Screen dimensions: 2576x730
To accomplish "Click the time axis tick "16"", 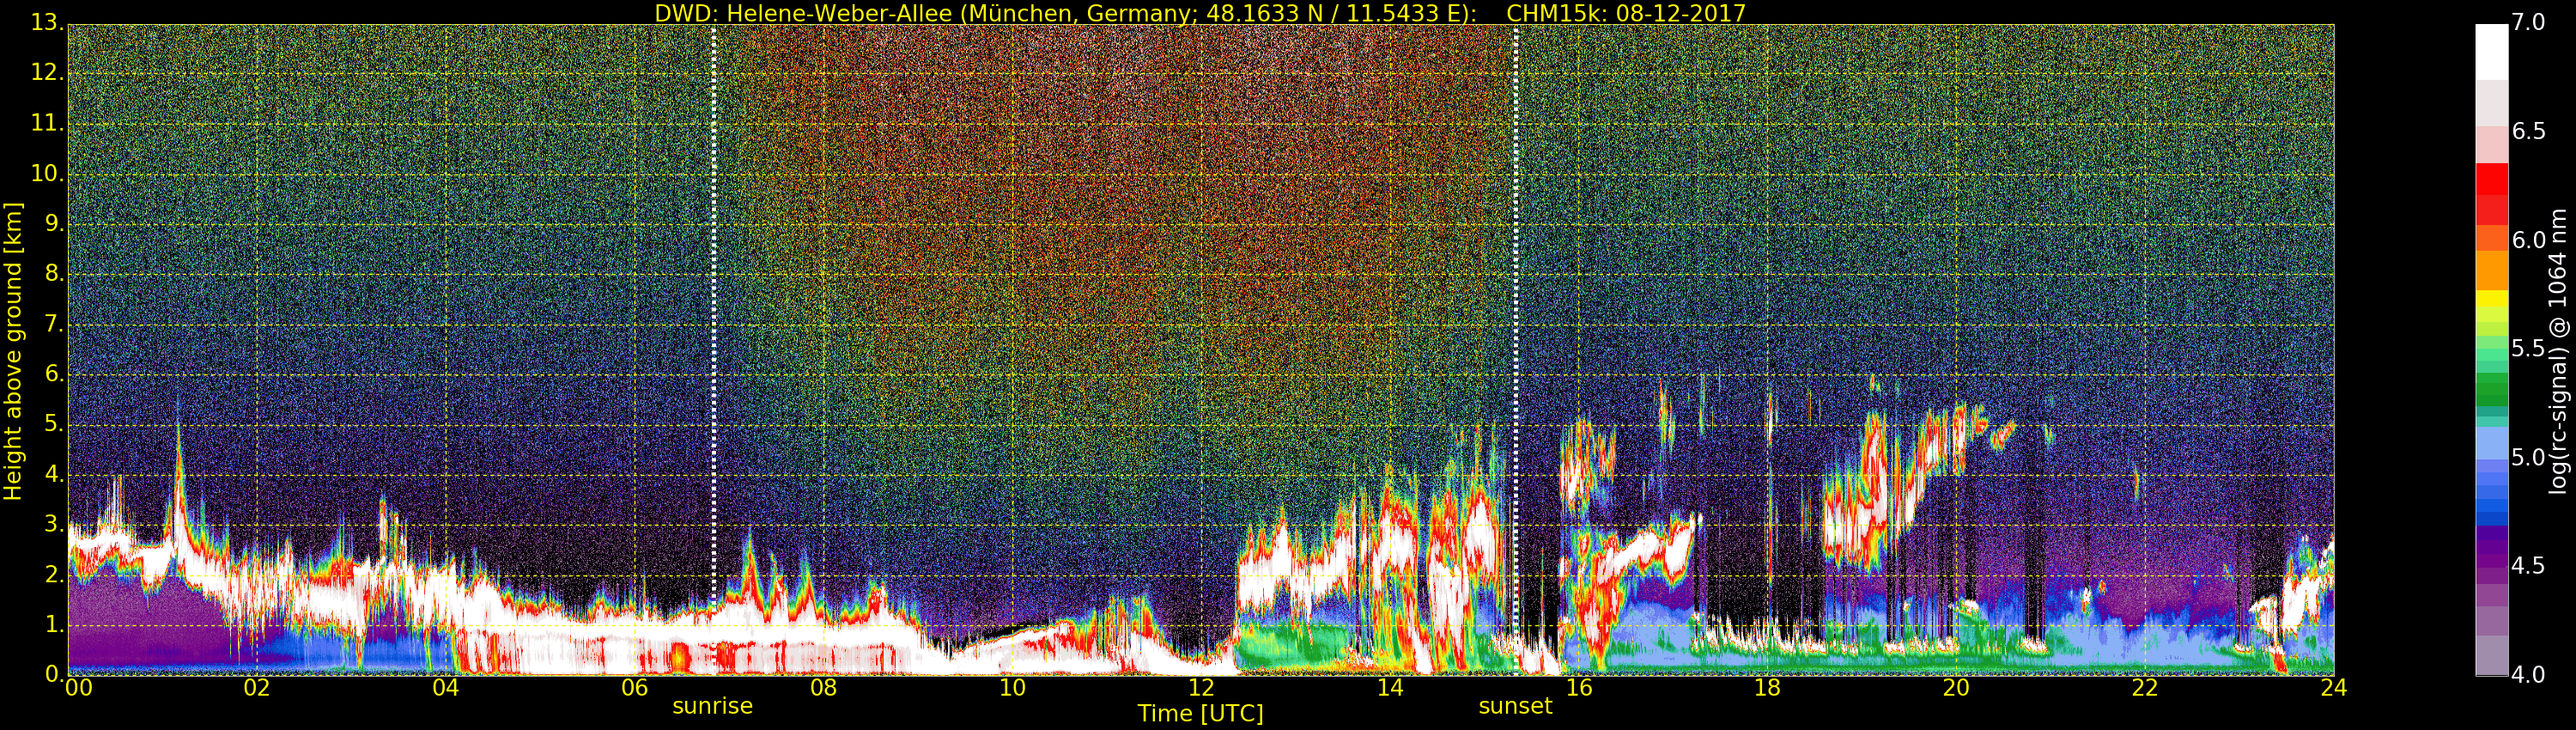I will pos(1579,688).
